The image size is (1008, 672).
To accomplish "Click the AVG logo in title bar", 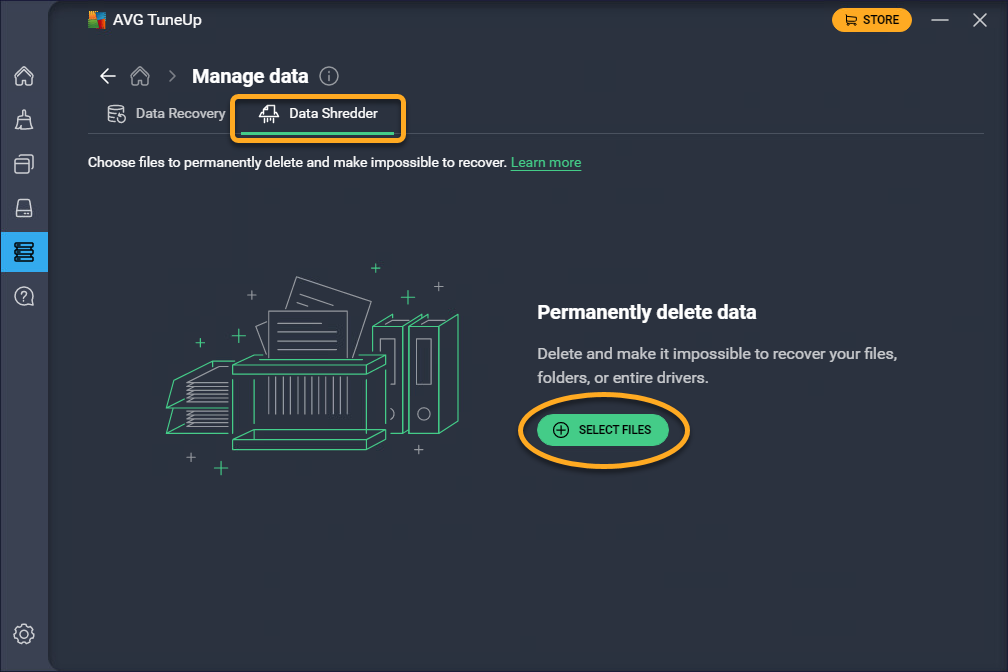I will 97,20.
